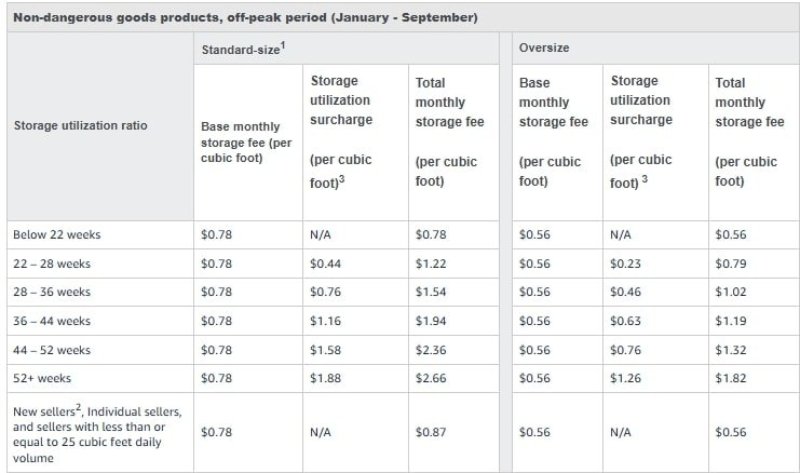Click the $2.66 total monthly storage fee cell
Viewport: 800px width, 473px height.
coord(430,380)
